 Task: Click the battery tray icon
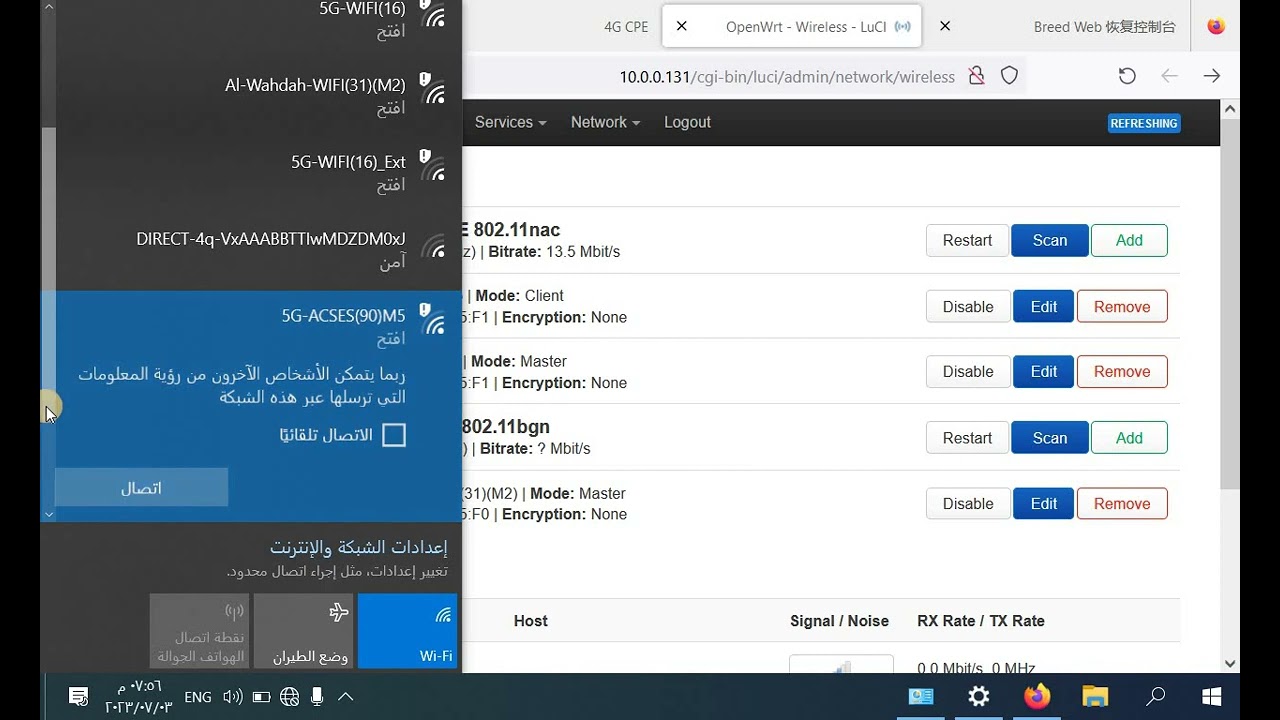pos(261,697)
